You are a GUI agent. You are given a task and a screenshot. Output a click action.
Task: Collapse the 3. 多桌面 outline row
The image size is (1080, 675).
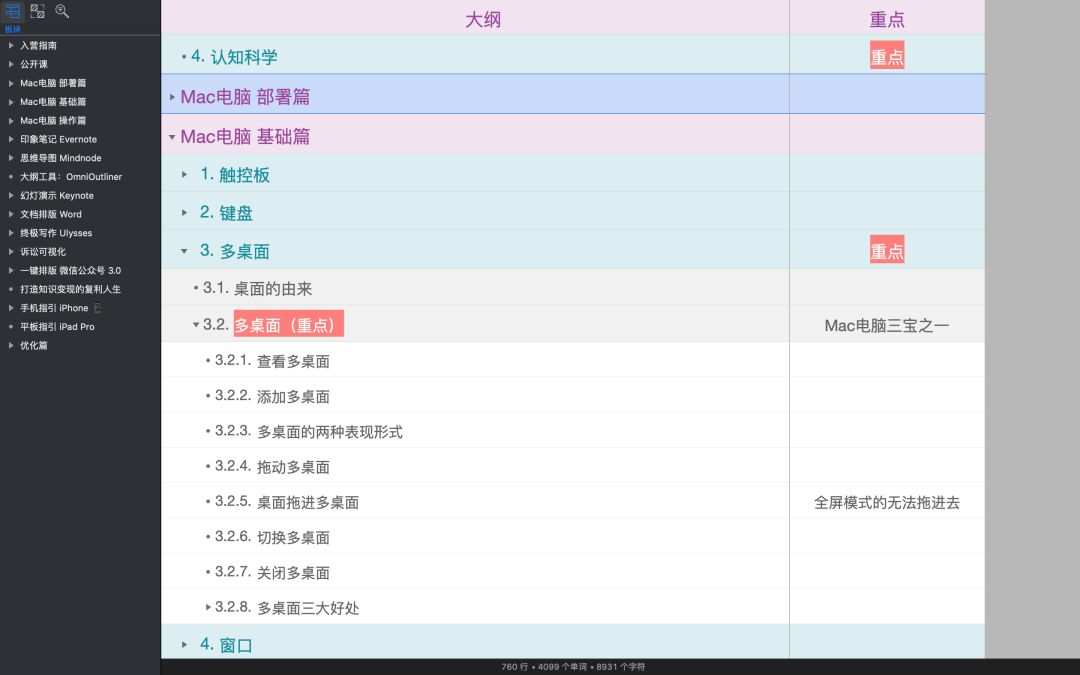click(x=185, y=251)
